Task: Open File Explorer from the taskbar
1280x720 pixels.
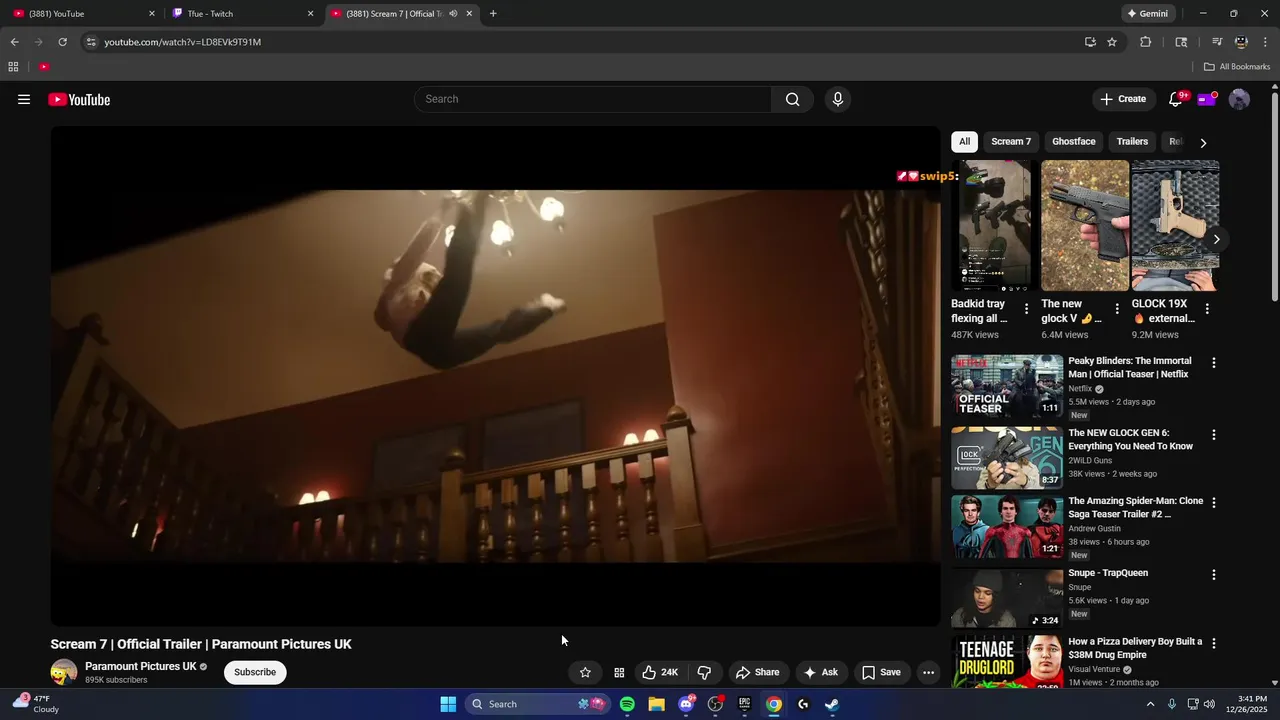Action: (656, 704)
